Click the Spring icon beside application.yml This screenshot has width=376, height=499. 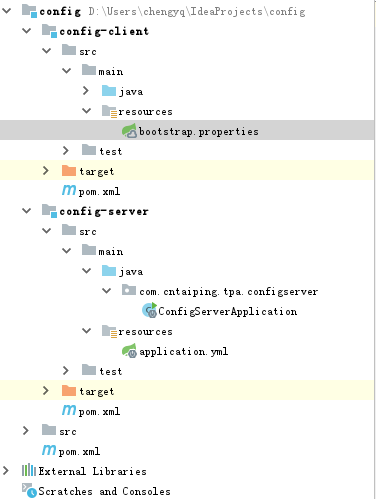pyautogui.click(x=129, y=351)
